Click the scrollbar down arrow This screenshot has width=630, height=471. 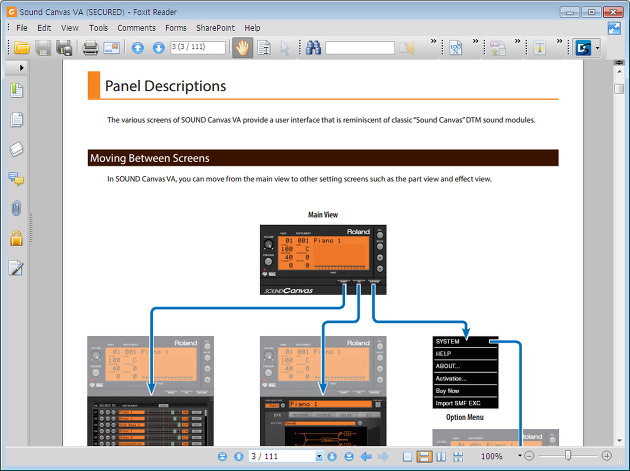pyautogui.click(x=619, y=441)
